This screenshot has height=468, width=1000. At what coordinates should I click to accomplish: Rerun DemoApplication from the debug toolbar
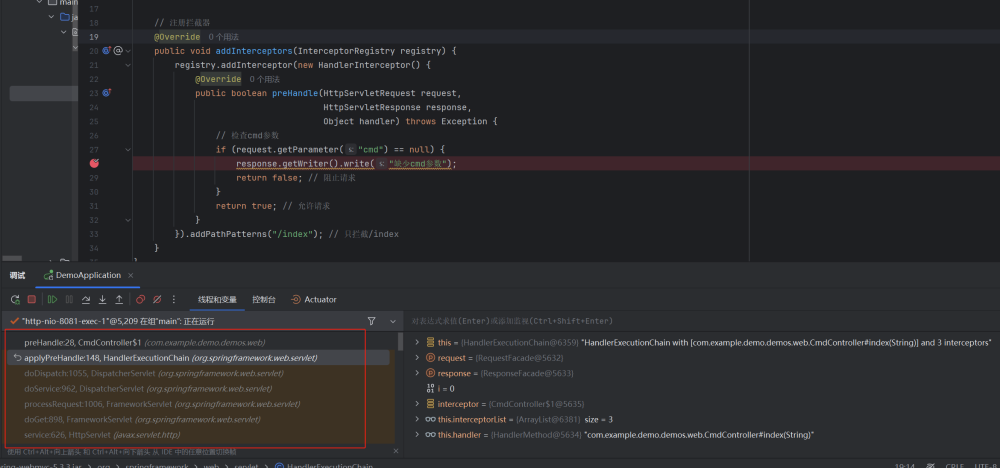click(x=15, y=299)
